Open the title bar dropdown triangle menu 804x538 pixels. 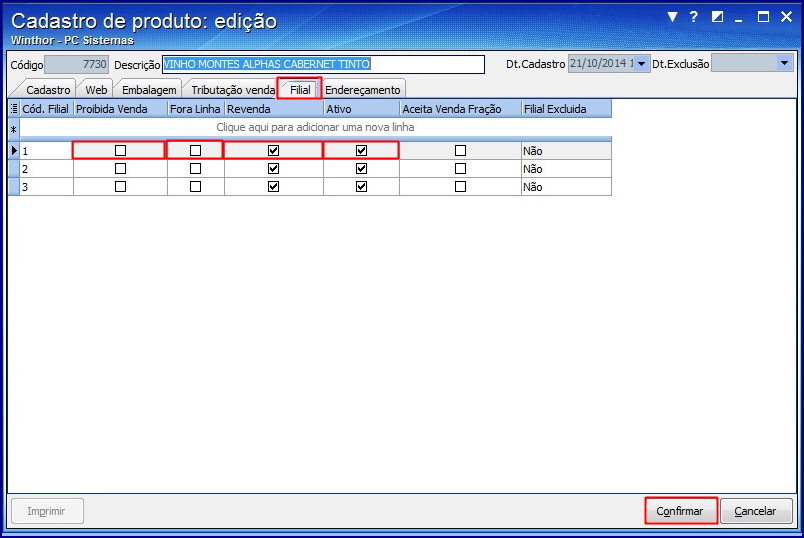(x=672, y=17)
